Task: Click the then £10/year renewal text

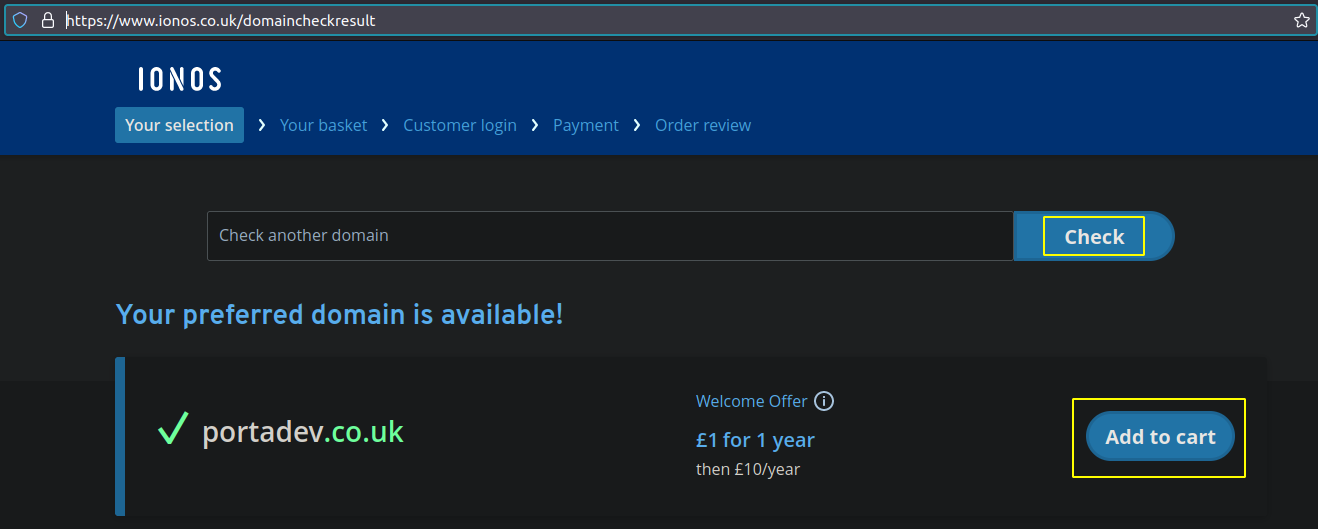Action: [x=748, y=469]
